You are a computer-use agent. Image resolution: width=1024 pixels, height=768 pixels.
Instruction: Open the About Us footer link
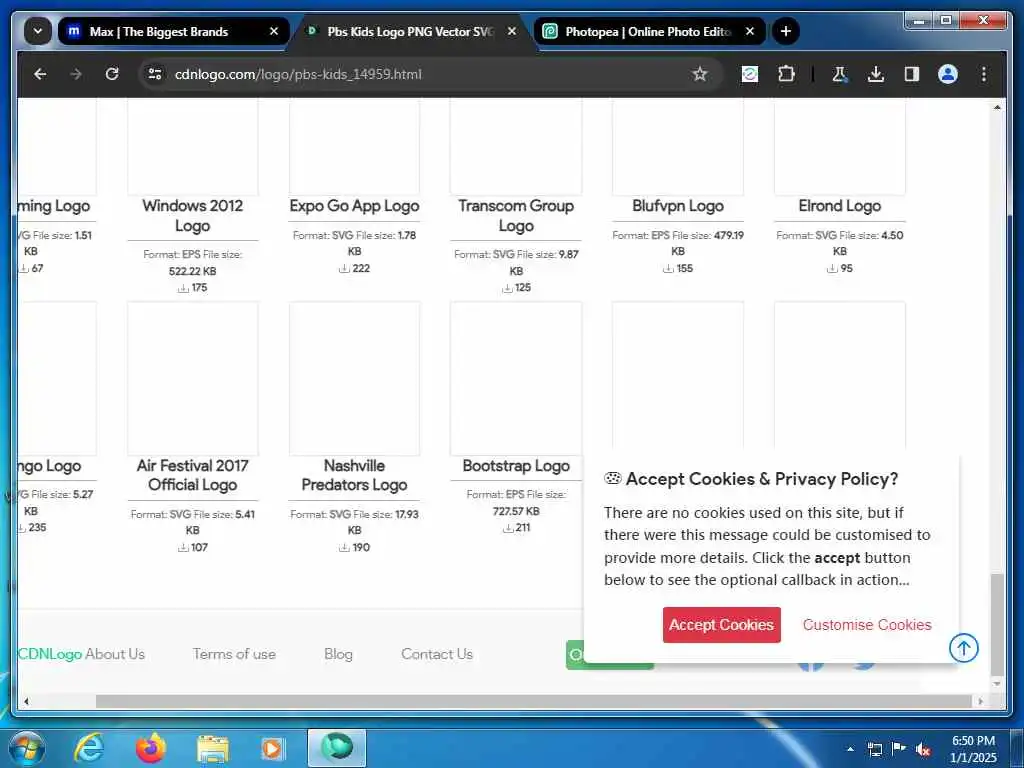pyautogui.click(x=115, y=654)
